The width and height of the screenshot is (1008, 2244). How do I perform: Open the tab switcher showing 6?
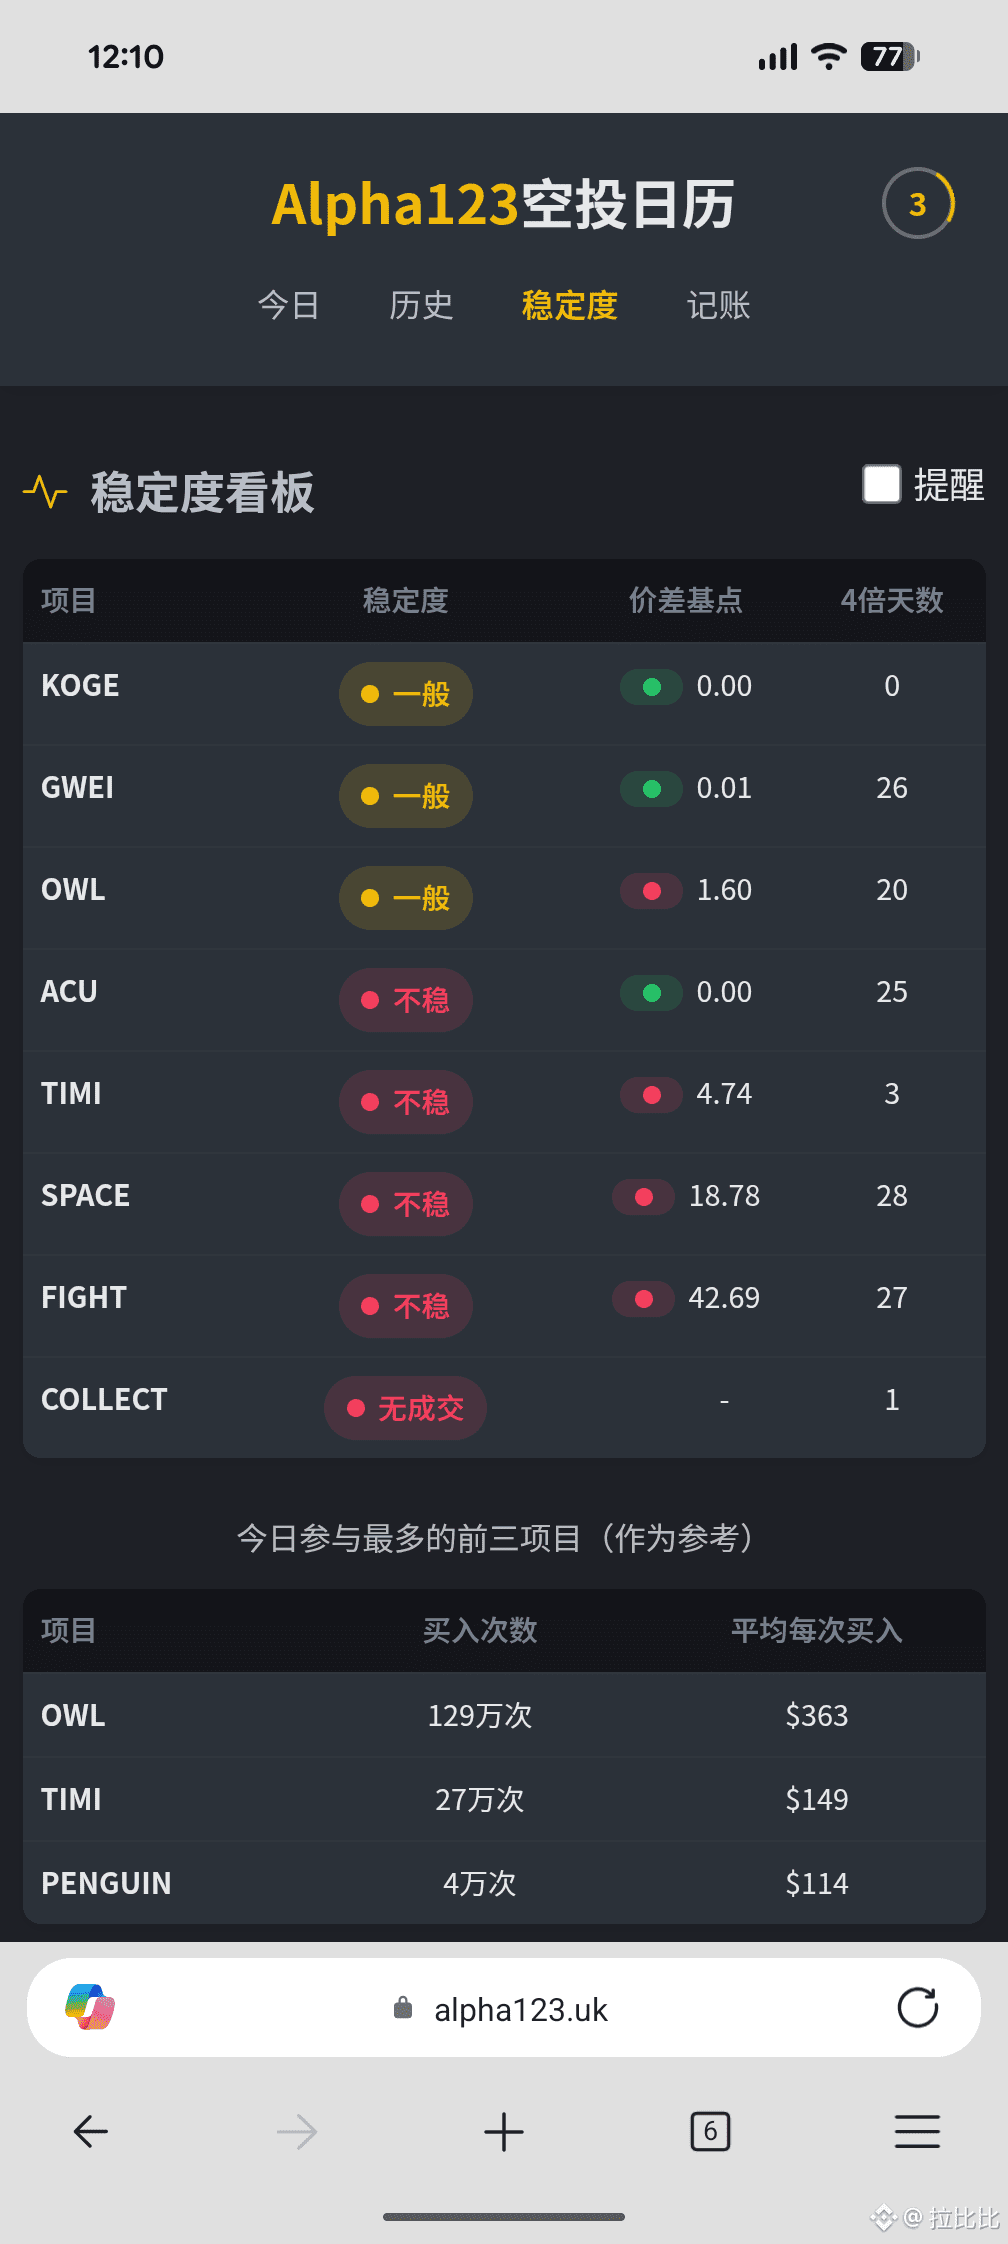coord(710,2132)
